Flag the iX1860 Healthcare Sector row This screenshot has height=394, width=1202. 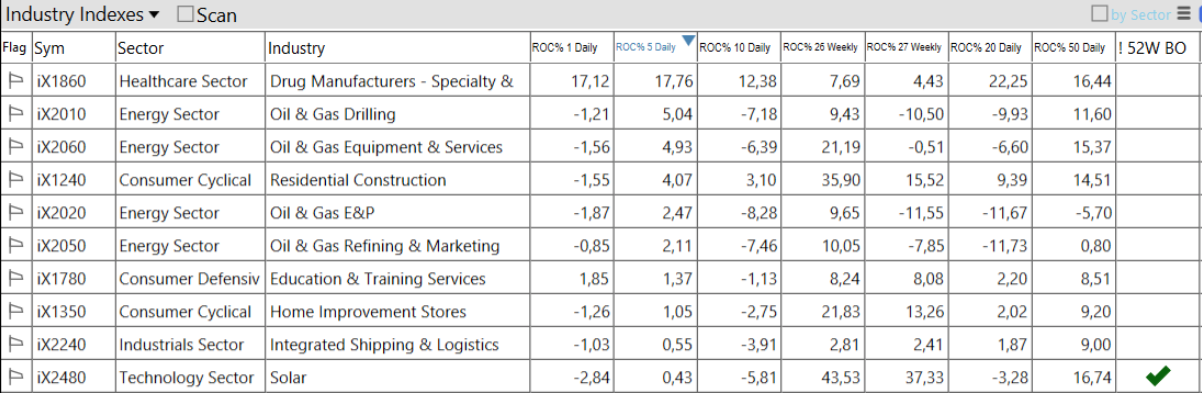(x=15, y=81)
